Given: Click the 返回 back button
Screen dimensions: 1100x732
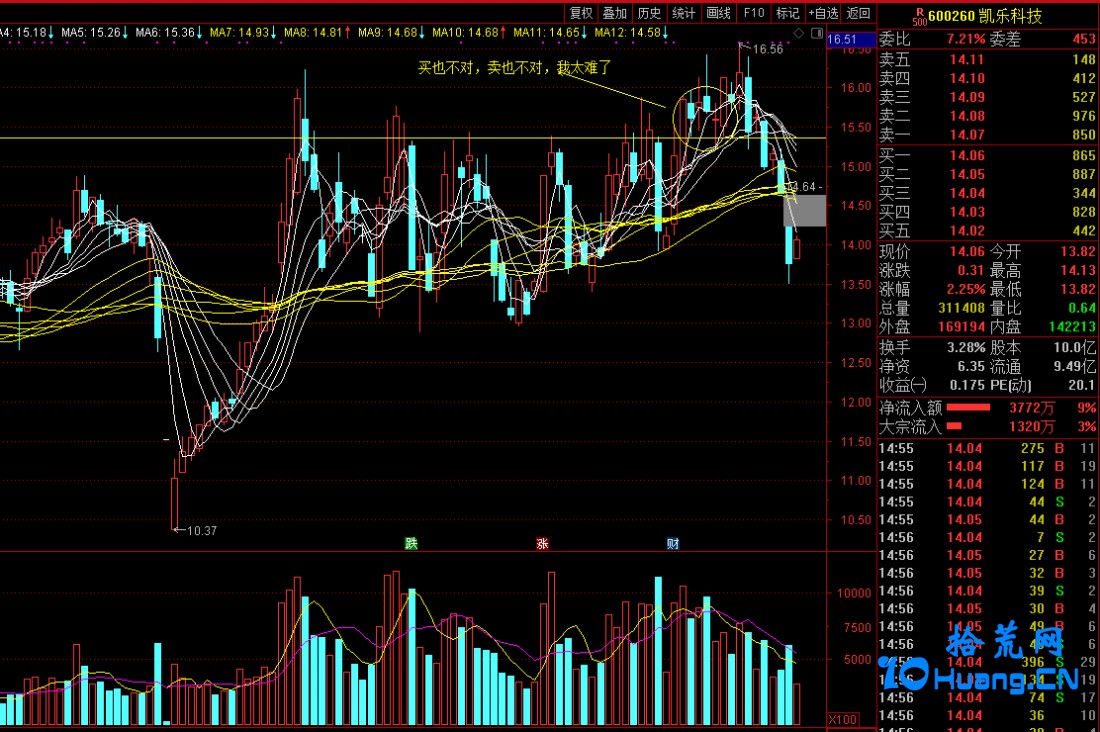Looking at the screenshot, I should 858,13.
